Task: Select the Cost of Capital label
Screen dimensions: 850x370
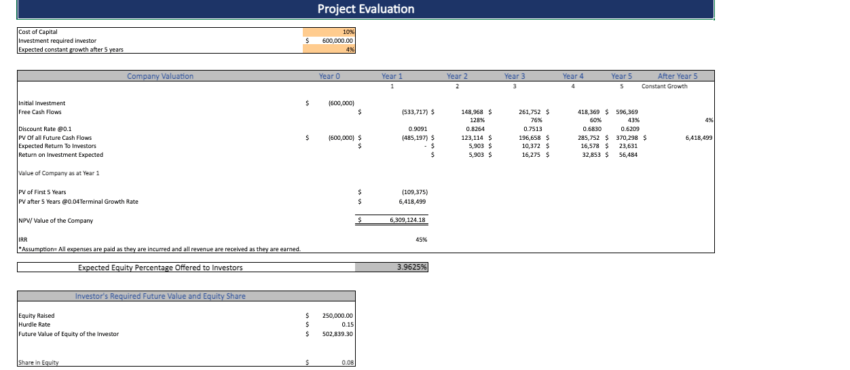Action: [x=38, y=32]
